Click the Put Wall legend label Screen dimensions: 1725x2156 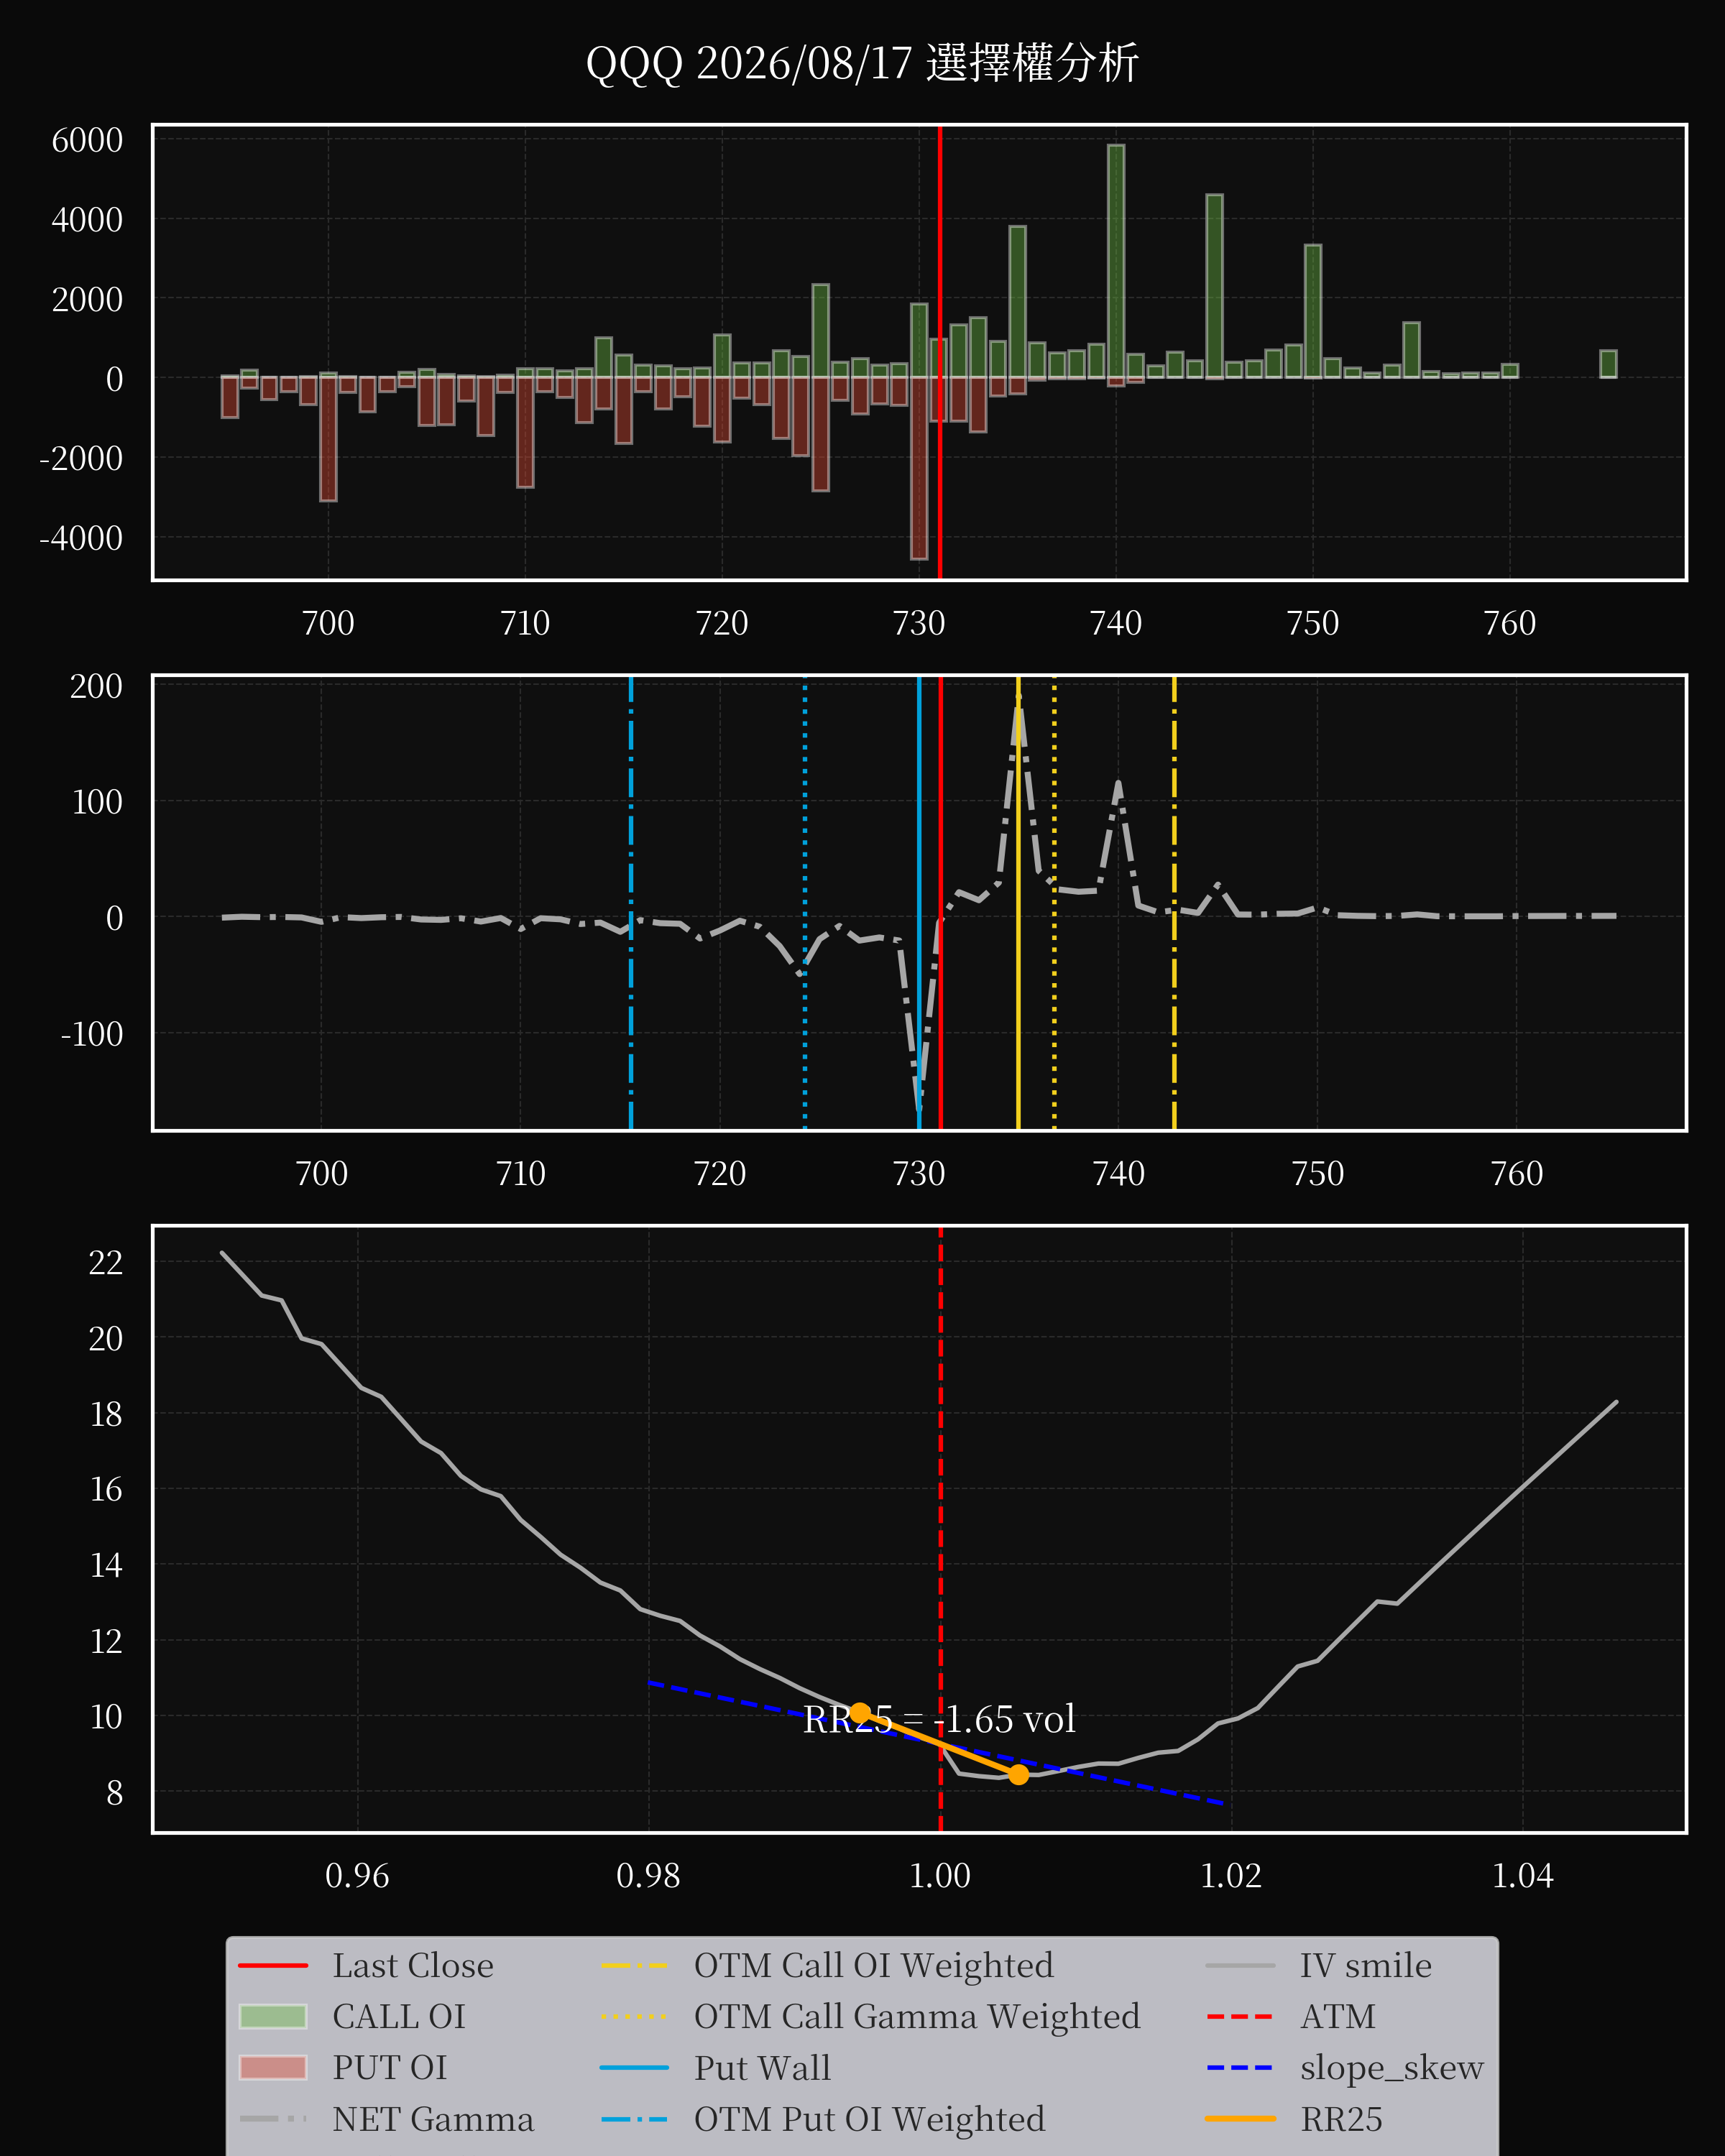pyautogui.click(x=762, y=2067)
